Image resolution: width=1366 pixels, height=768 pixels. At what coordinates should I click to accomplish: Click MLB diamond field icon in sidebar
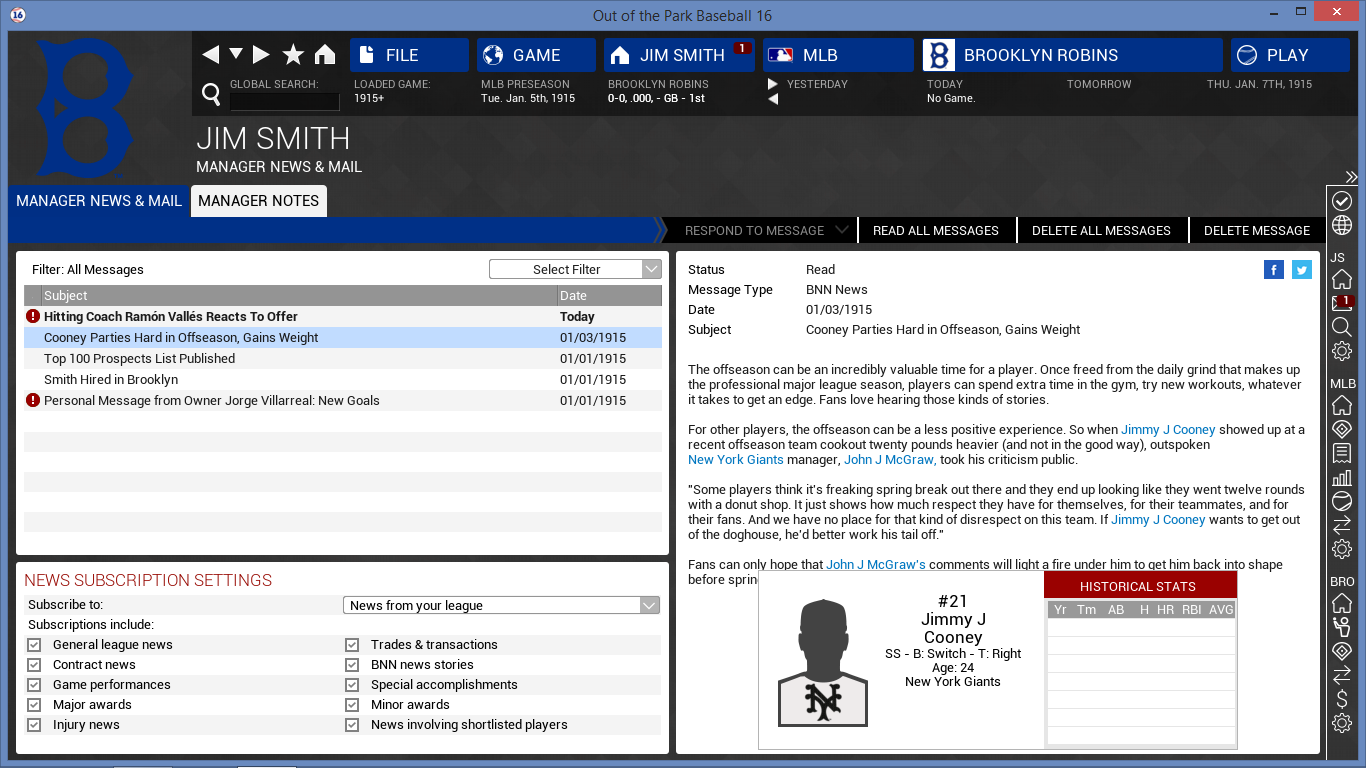[1342, 429]
